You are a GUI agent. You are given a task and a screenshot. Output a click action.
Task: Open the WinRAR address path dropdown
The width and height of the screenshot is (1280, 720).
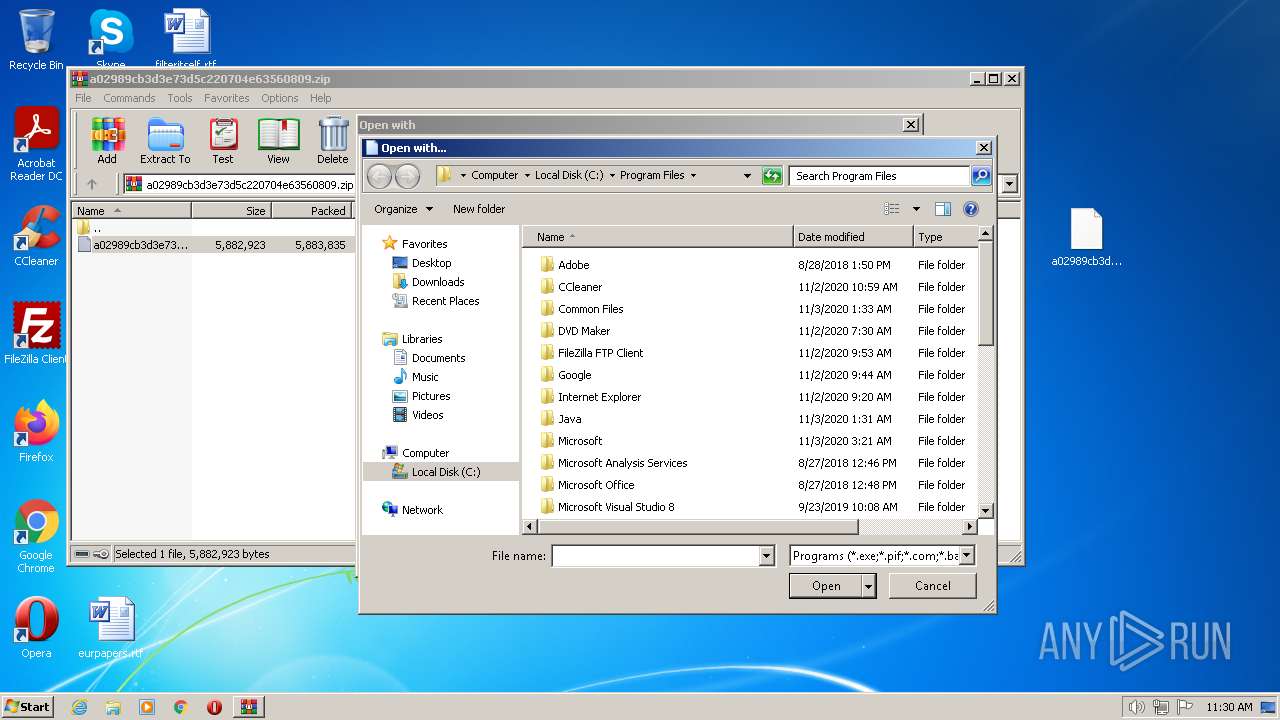(1009, 184)
